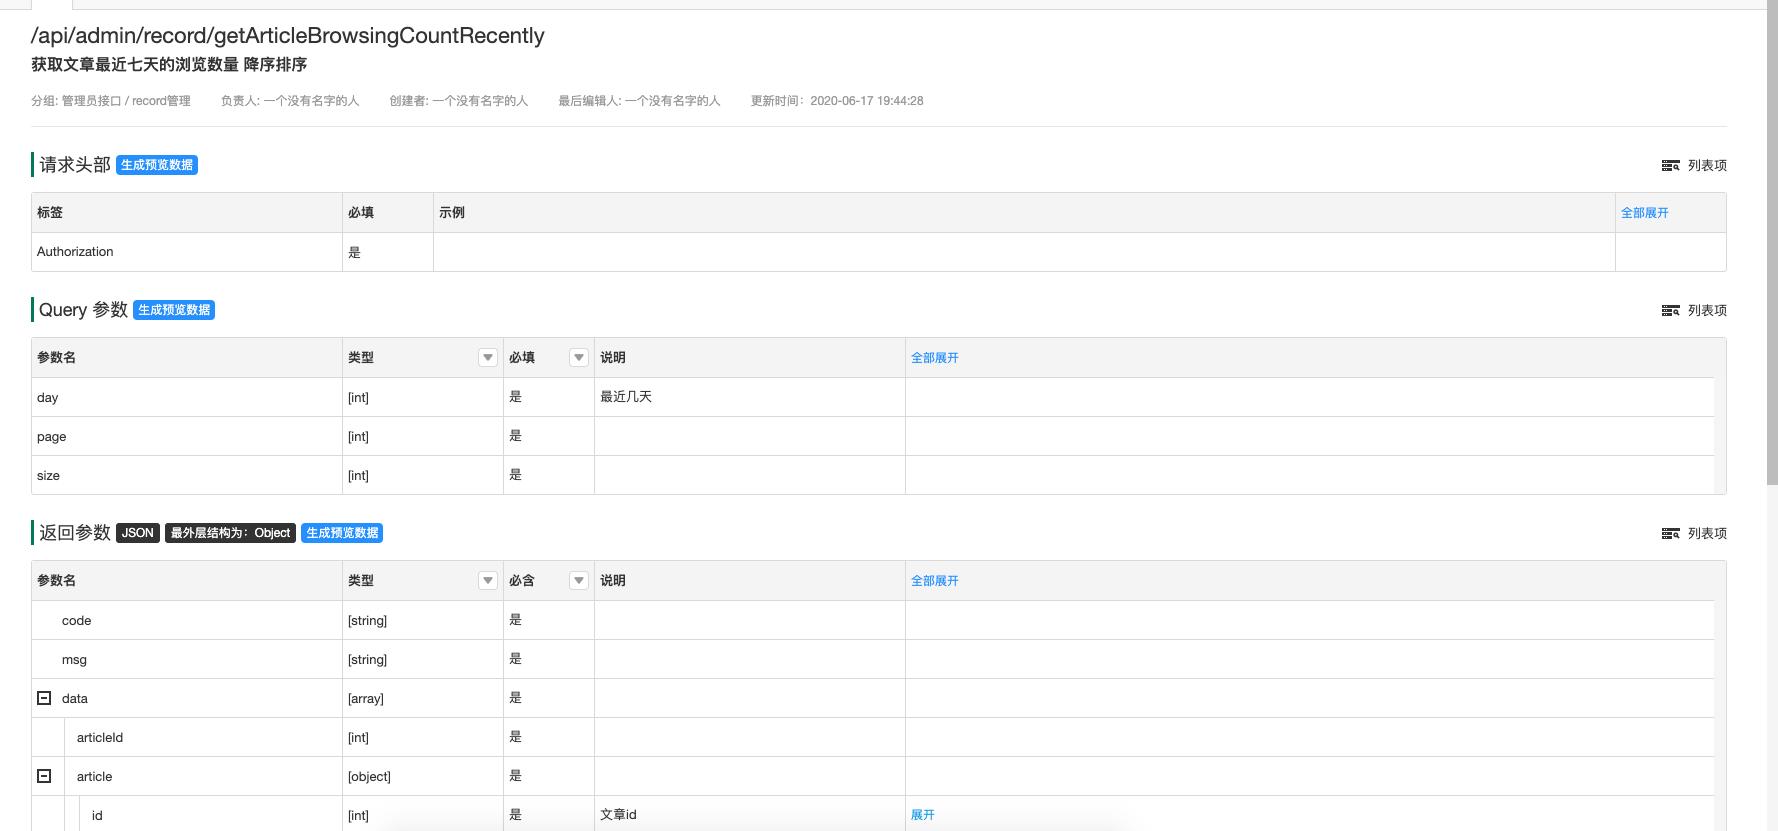Click the 分组: 管理员接口 / record管理 label
Screen dimensions: 1778x831
[x=111, y=101]
